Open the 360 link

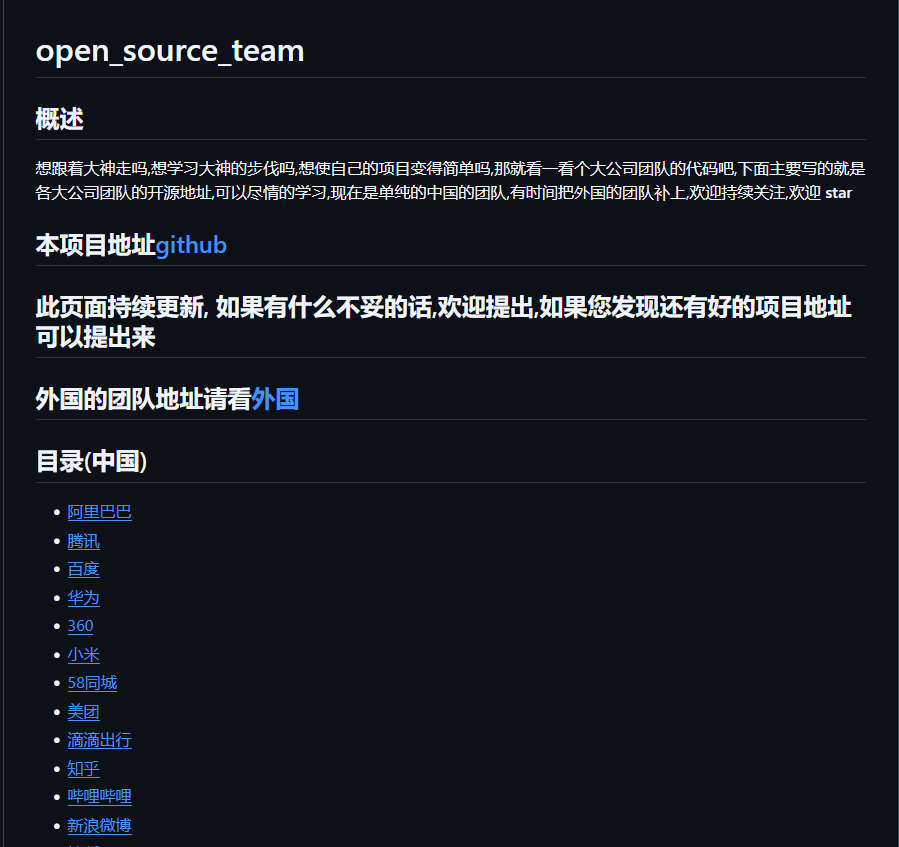[80, 626]
